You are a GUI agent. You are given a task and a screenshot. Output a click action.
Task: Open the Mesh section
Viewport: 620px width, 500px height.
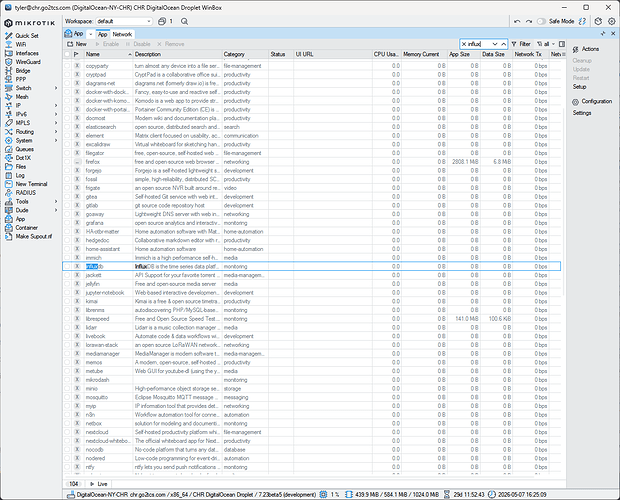[22, 96]
